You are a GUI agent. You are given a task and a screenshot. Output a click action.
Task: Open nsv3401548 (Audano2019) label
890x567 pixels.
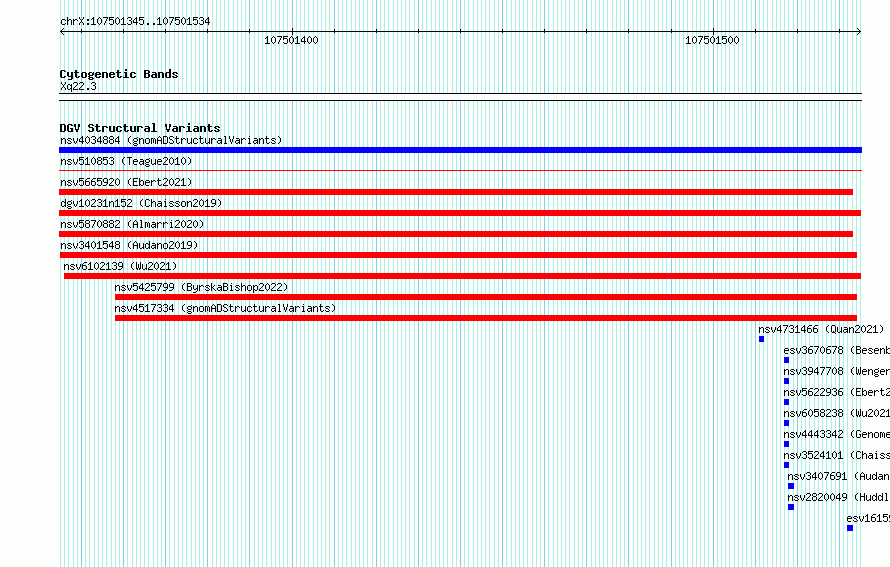[x=129, y=245]
